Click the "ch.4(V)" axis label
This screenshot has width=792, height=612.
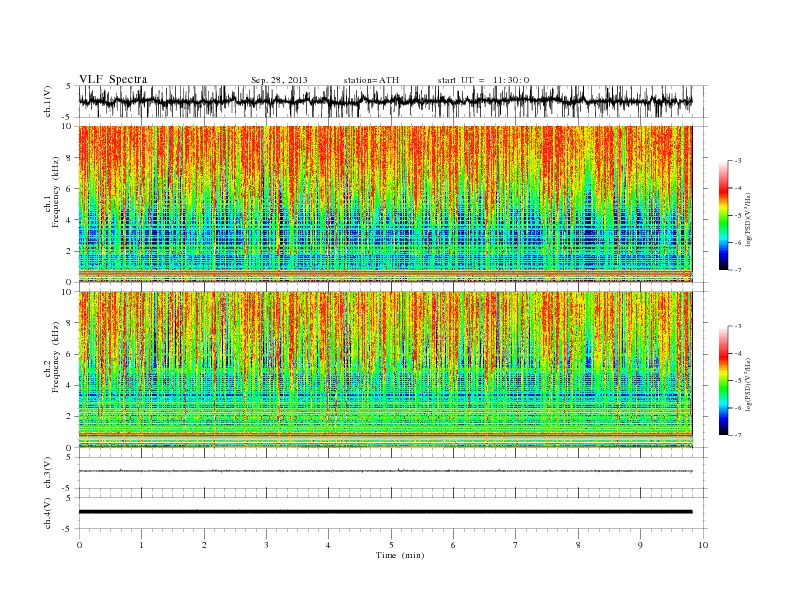pyautogui.click(x=48, y=513)
